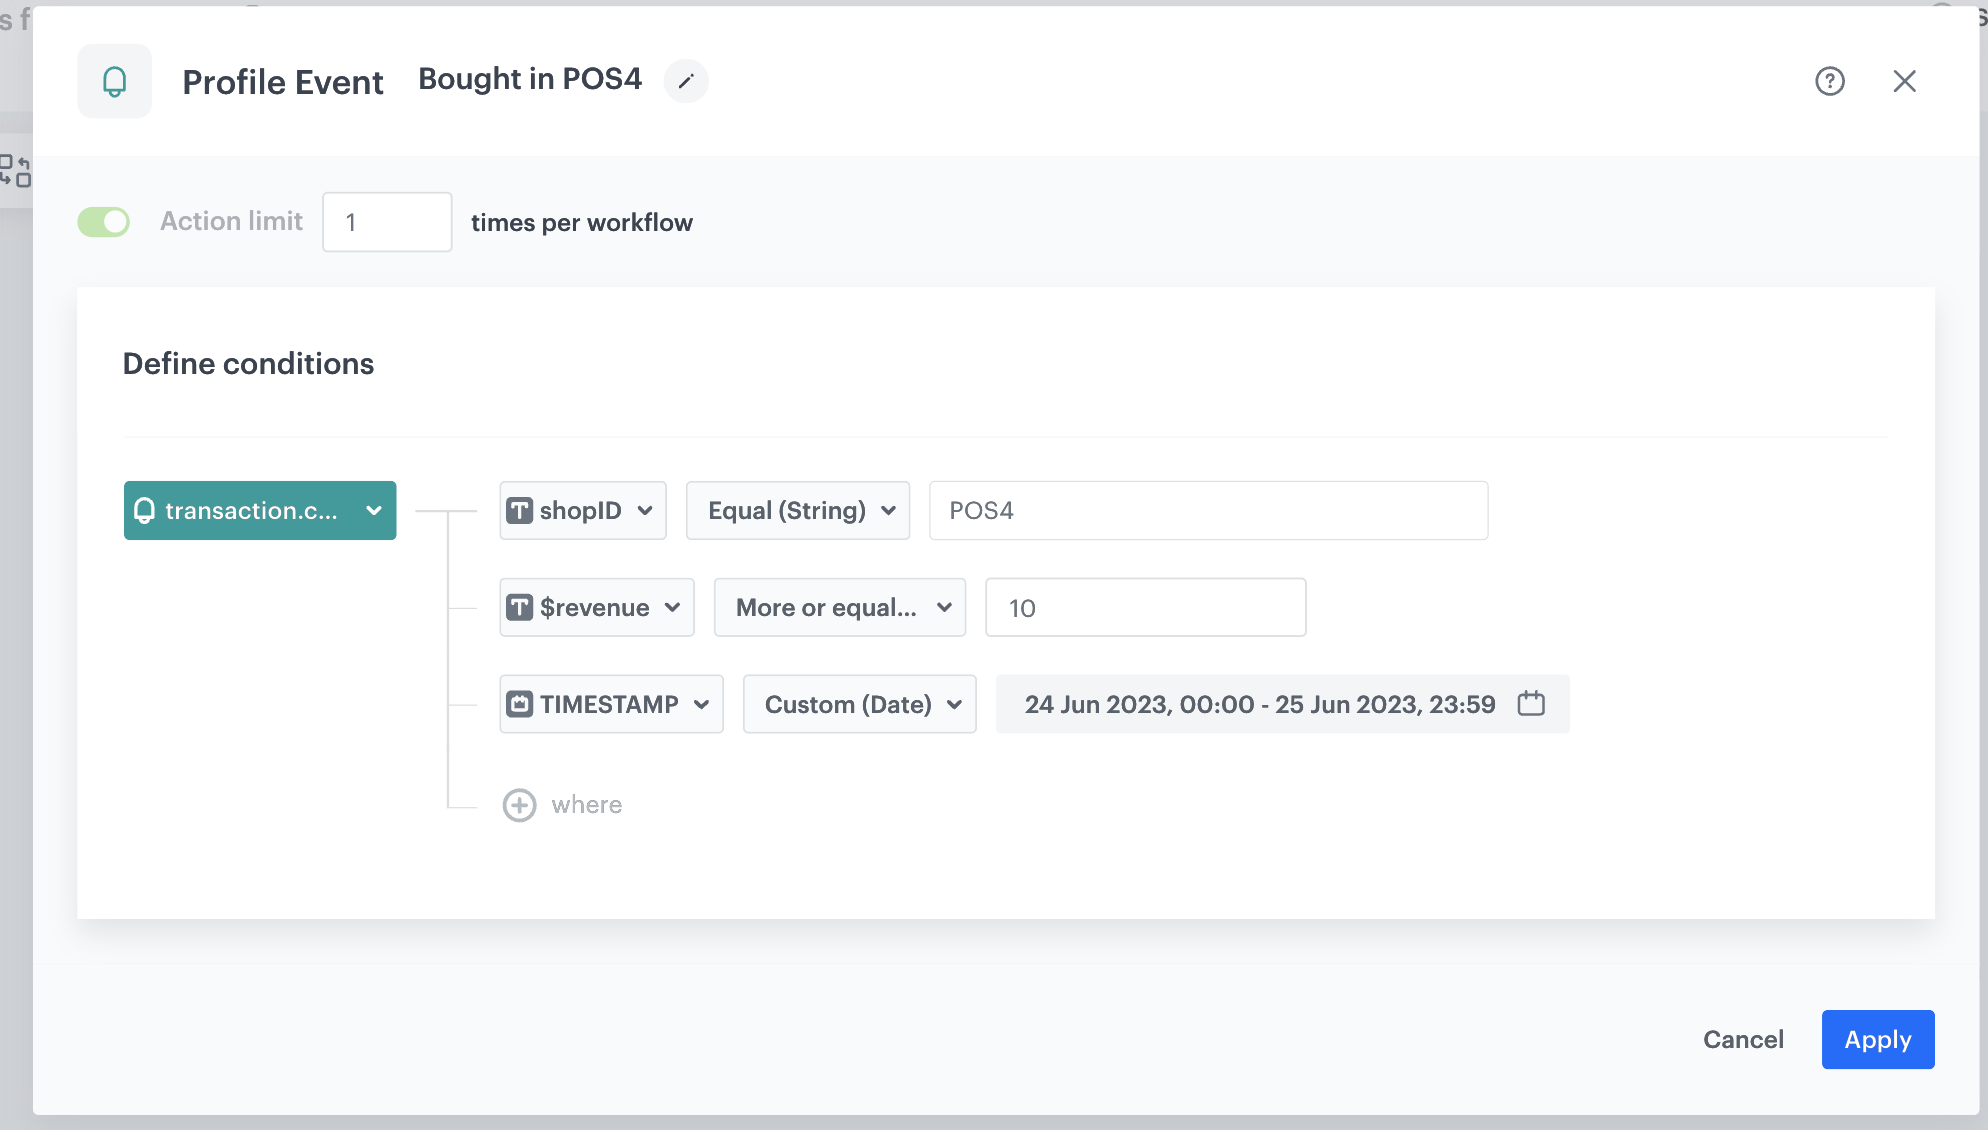
Task: Open the transaction.c... event dropdown
Action: pos(260,511)
